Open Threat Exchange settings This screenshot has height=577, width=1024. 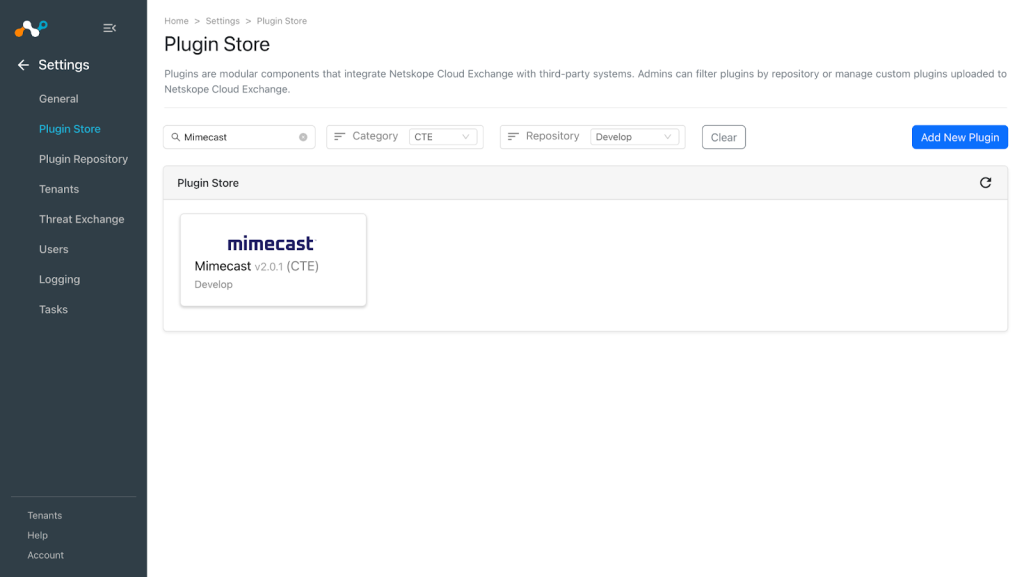click(x=82, y=219)
